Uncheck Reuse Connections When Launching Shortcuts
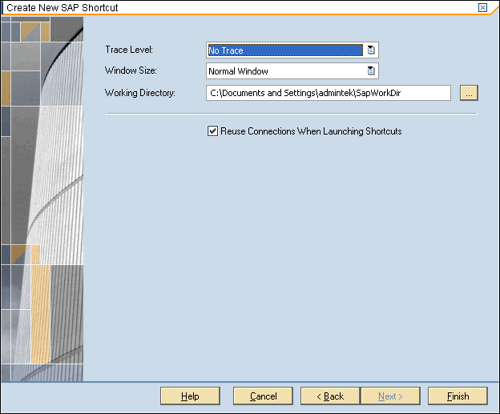Screen dimensions: 500x414 click(x=212, y=131)
